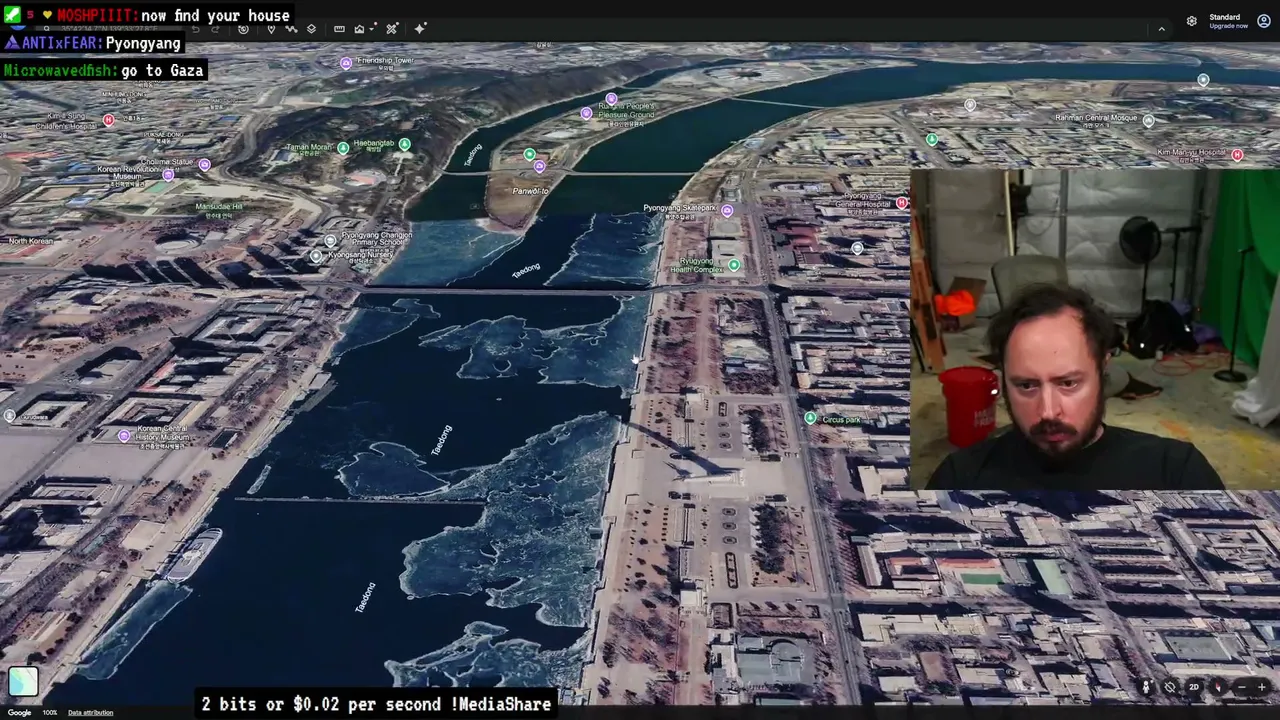
Task: Click the rotate view control icon
Action: pyautogui.click(x=1170, y=687)
